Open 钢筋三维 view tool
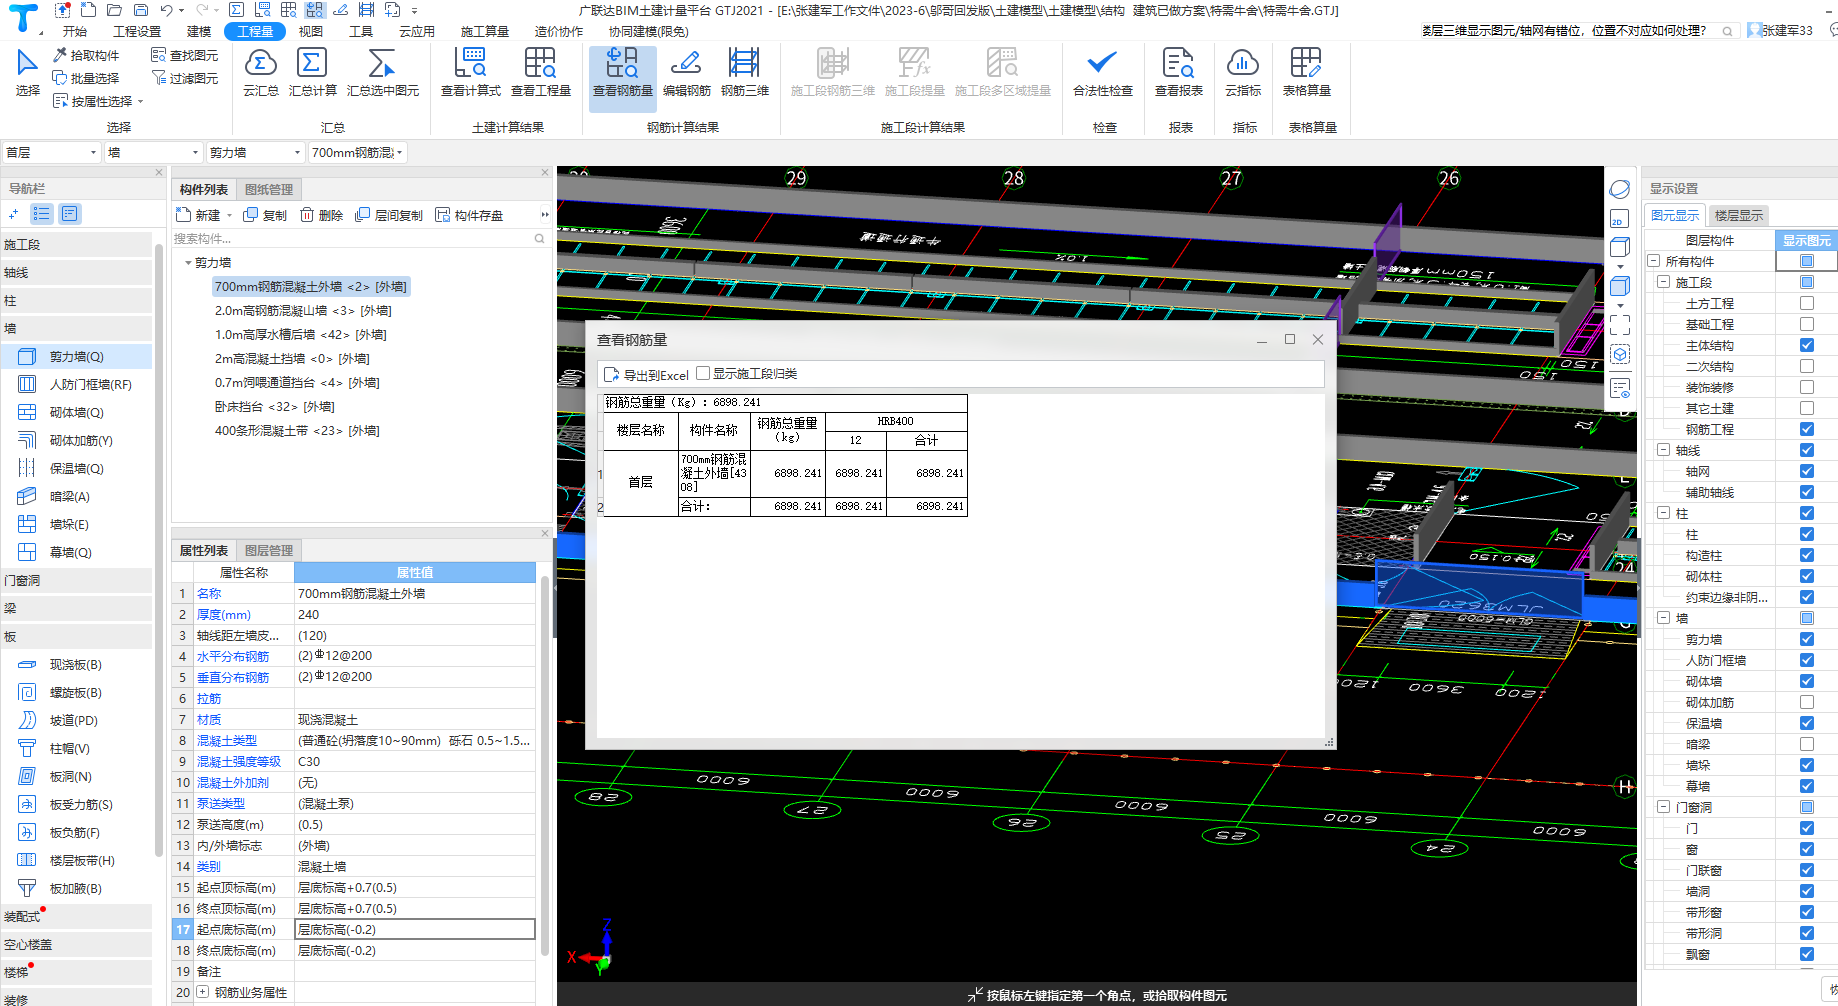Screen dimensions: 1838x1006 click(x=744, y=72)
